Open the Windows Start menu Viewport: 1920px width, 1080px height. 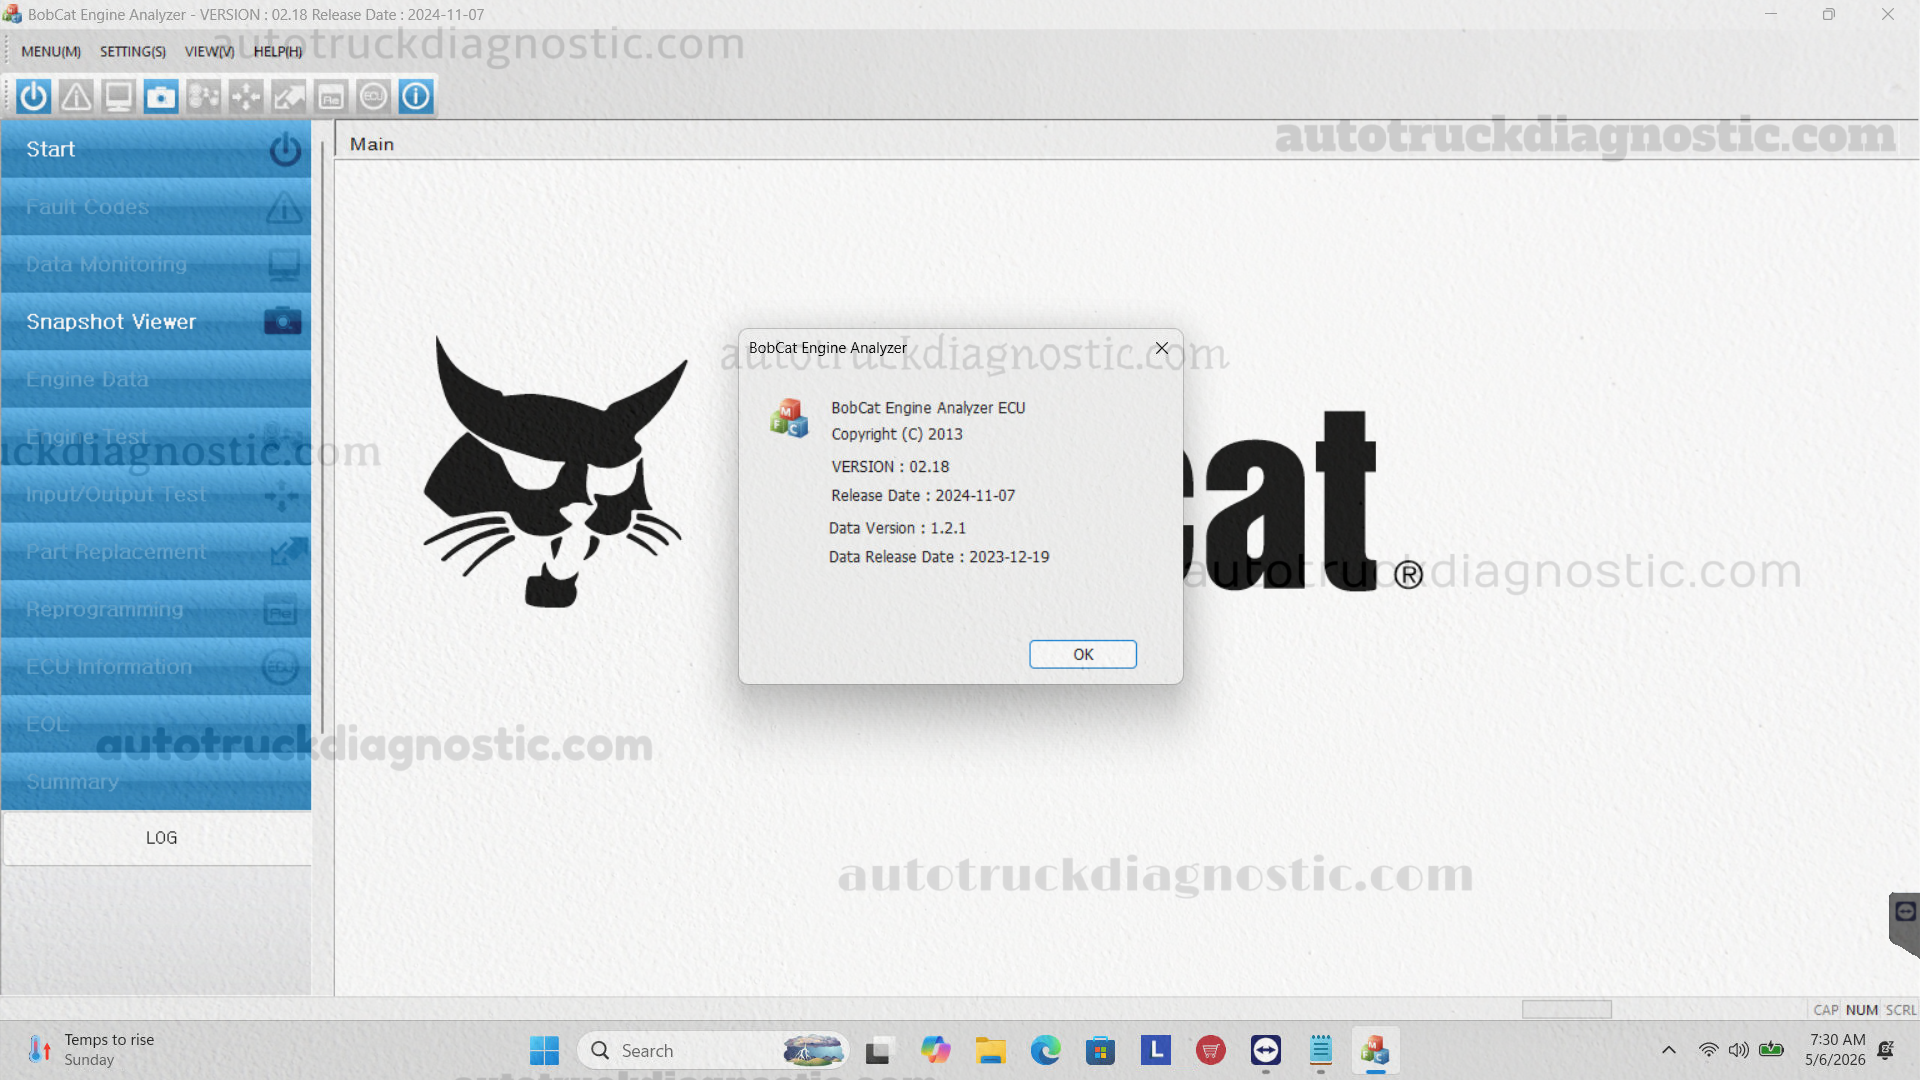[x=544, y=1050]
